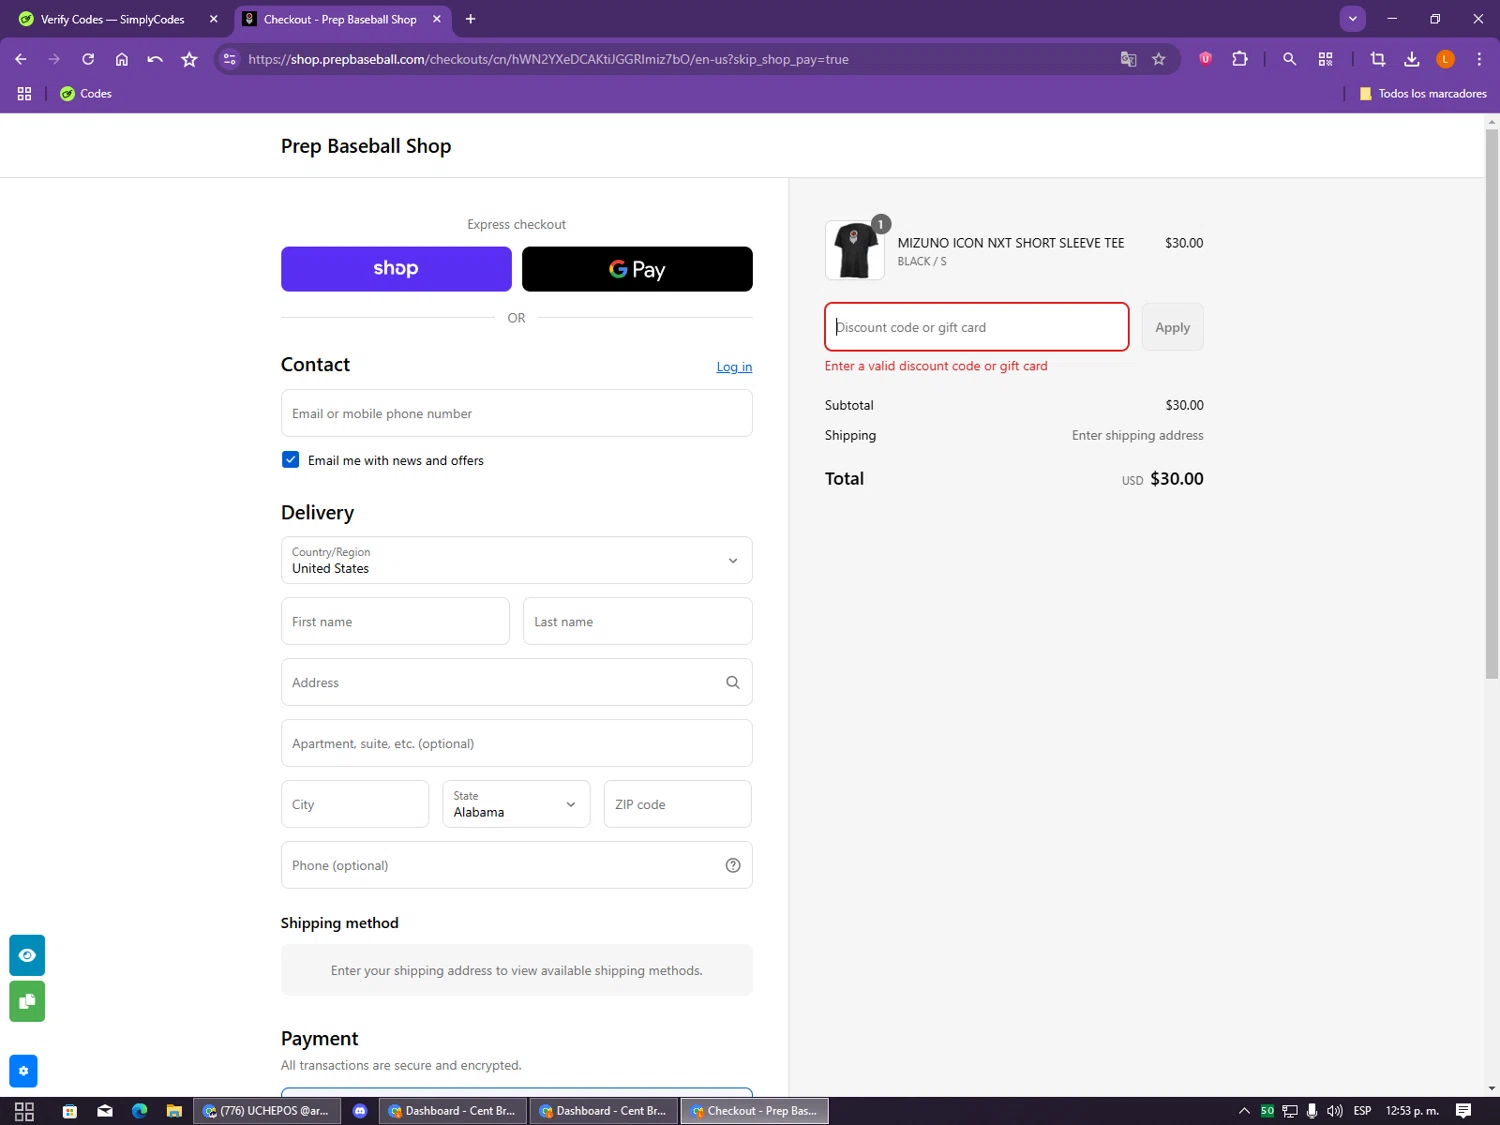Viewport: 1500px width, 1125px height.
Task: Open the orange profile avatar
Action: click(1446, 59)
